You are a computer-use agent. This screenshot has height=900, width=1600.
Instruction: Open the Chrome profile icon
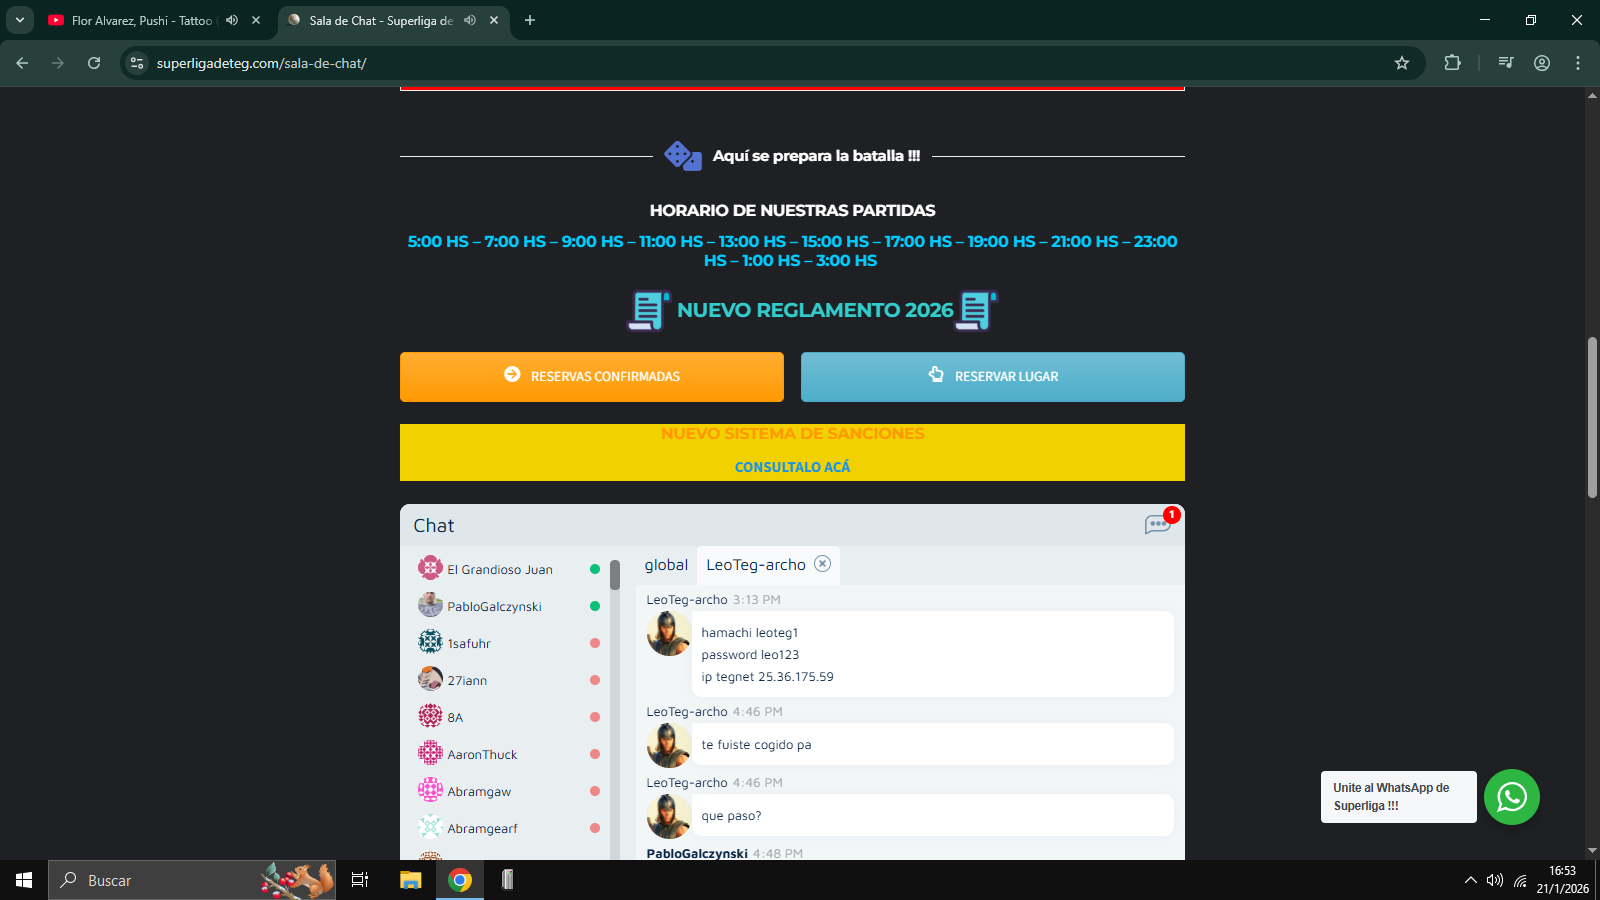click(1542, 63)
